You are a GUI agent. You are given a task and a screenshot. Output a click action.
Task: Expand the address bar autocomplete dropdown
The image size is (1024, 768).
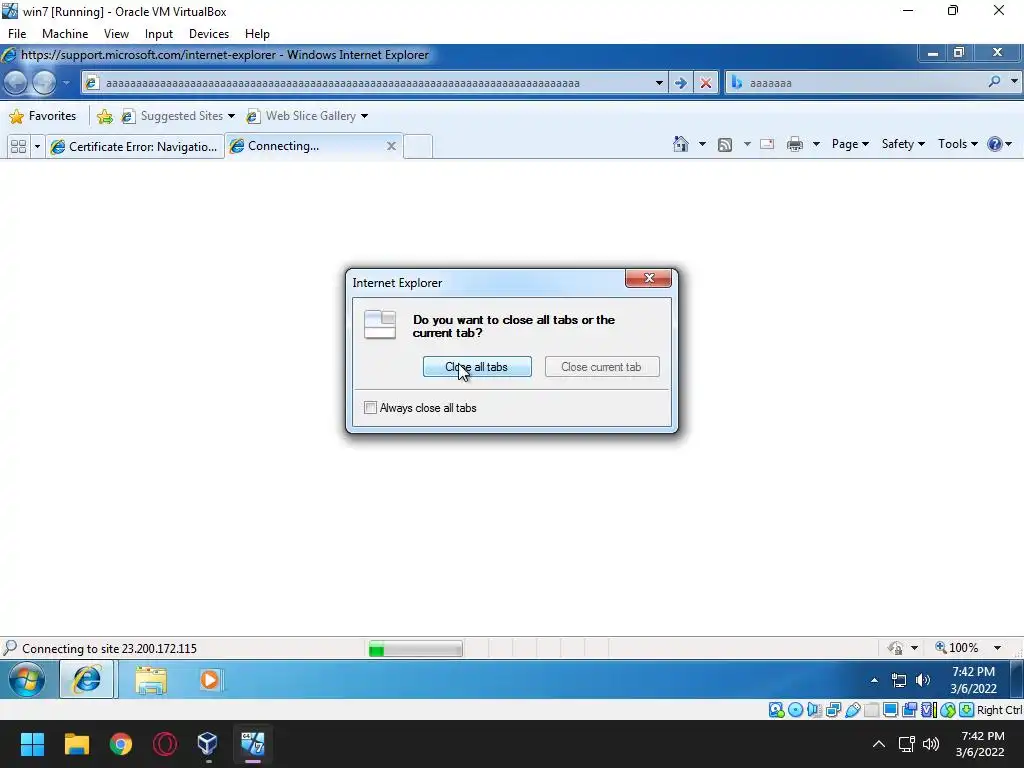(x=659, y=83)
